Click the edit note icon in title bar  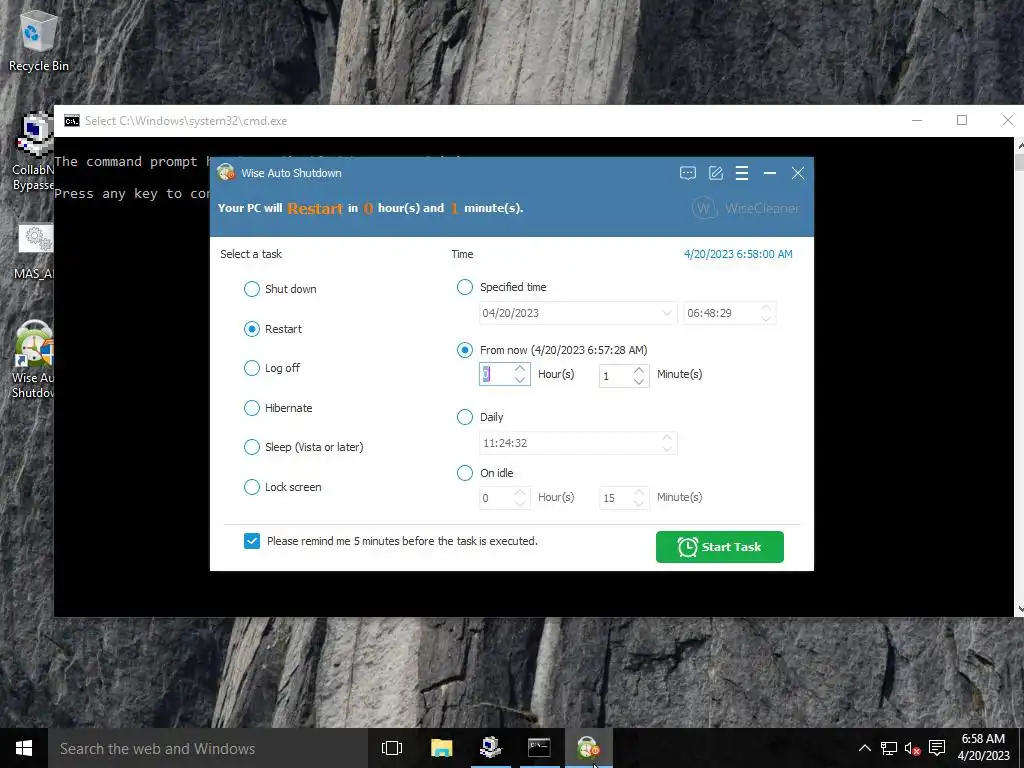coord(716,173)
